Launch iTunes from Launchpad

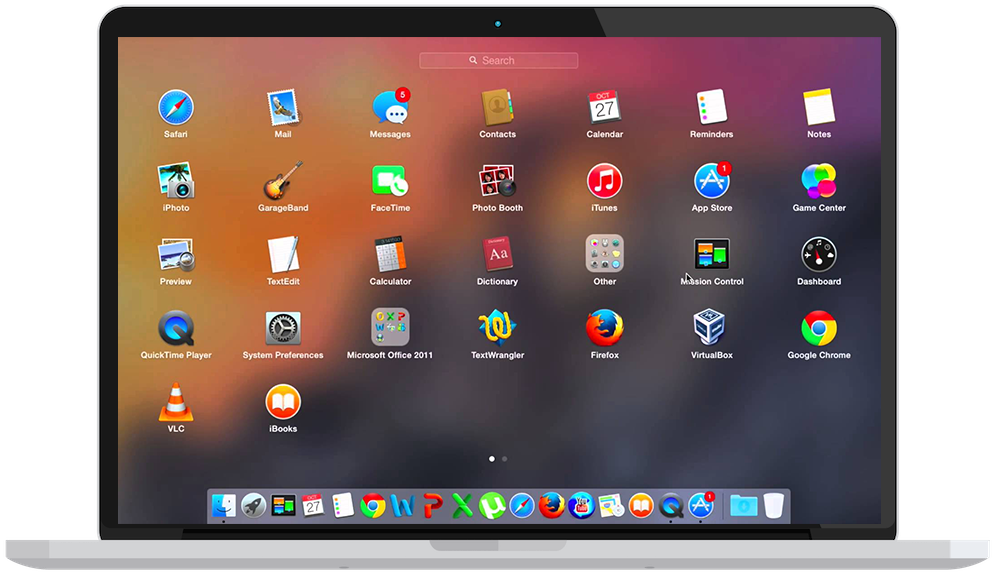pos(604,182)
